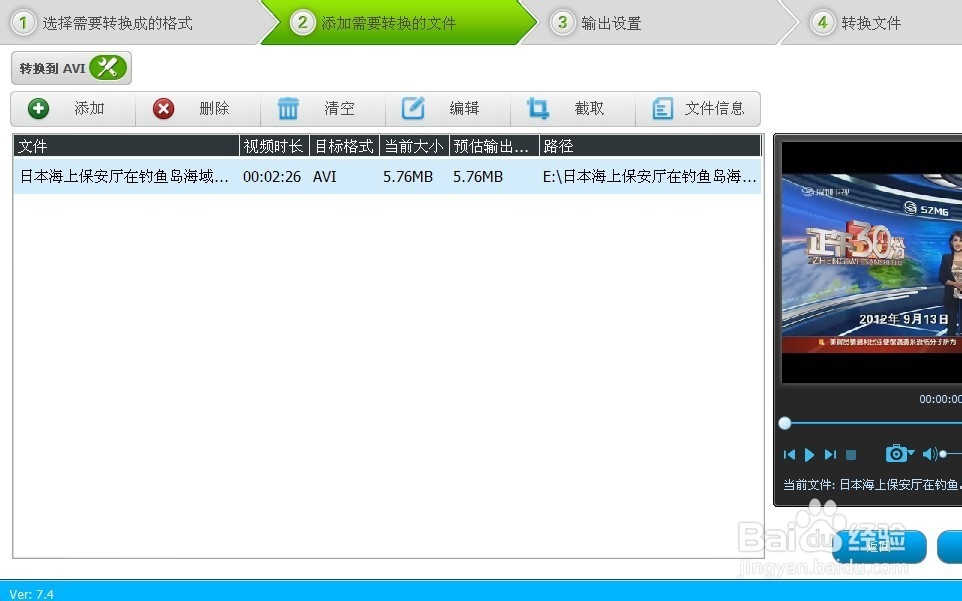Click the speaker volume icon

coord(930,453)
